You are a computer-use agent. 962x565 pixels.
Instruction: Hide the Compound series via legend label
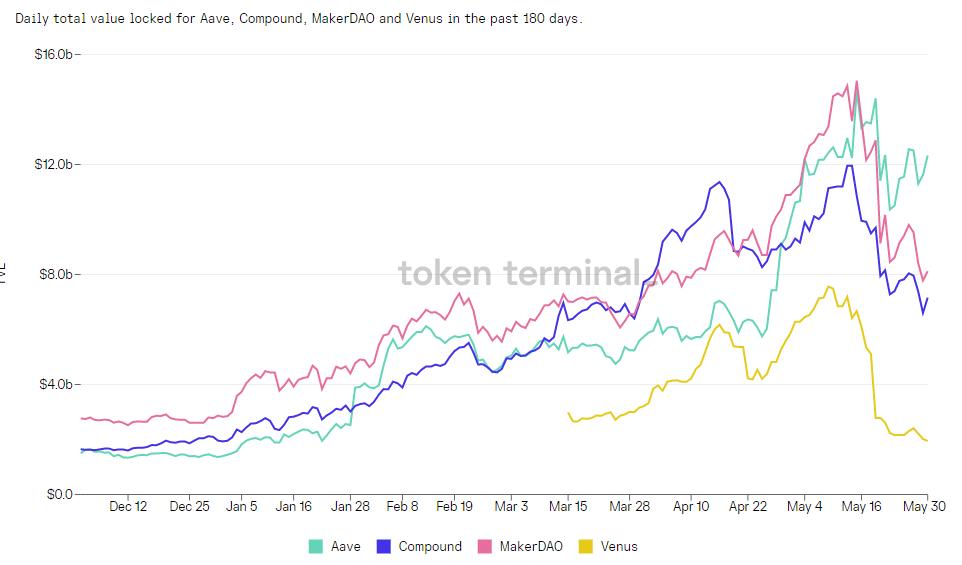[x=430, y=546]
